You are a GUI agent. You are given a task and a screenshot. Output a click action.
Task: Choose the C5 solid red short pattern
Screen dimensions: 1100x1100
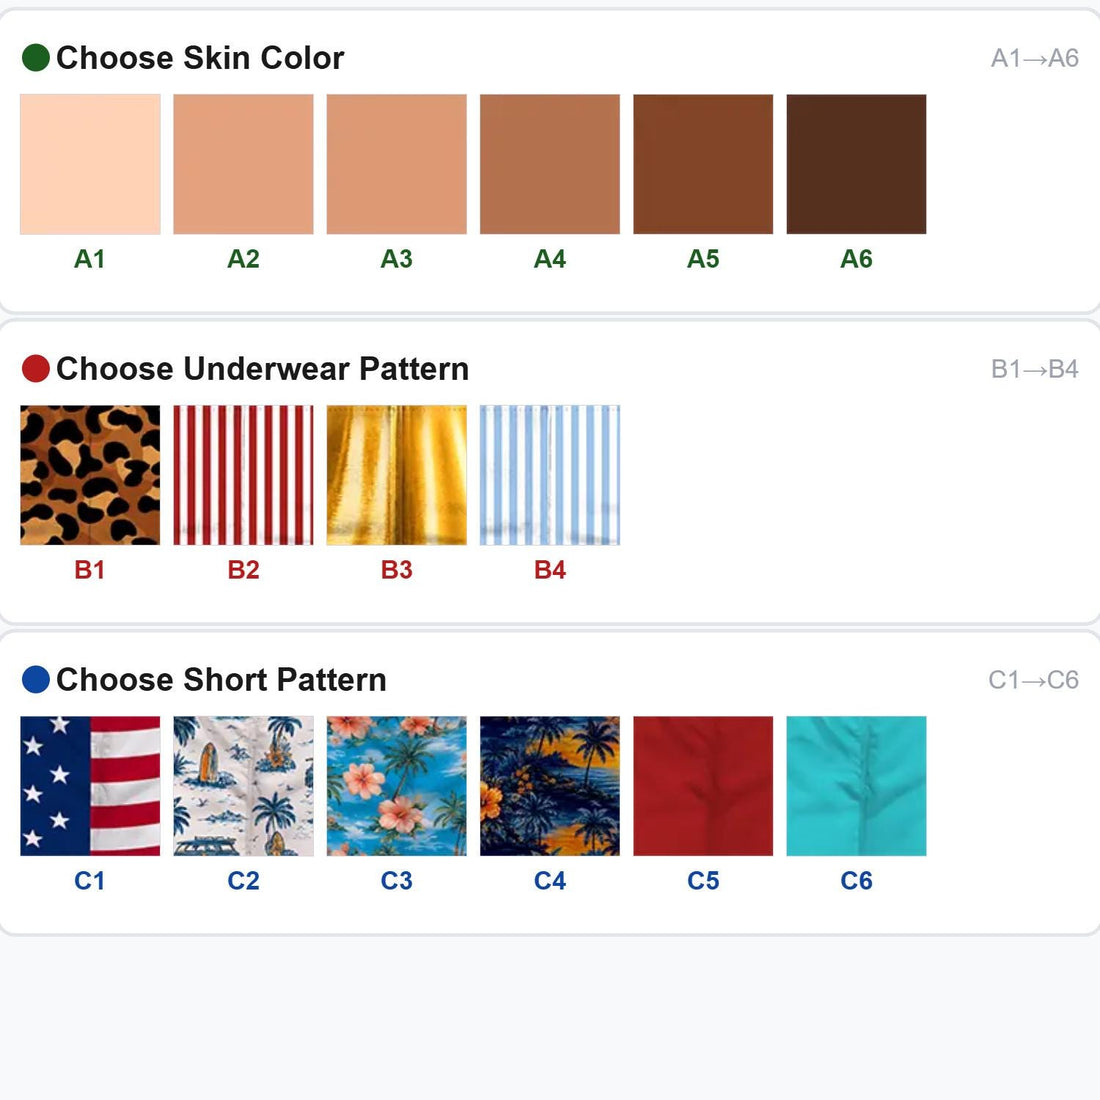pyautogui.click(x=703, y=786)
